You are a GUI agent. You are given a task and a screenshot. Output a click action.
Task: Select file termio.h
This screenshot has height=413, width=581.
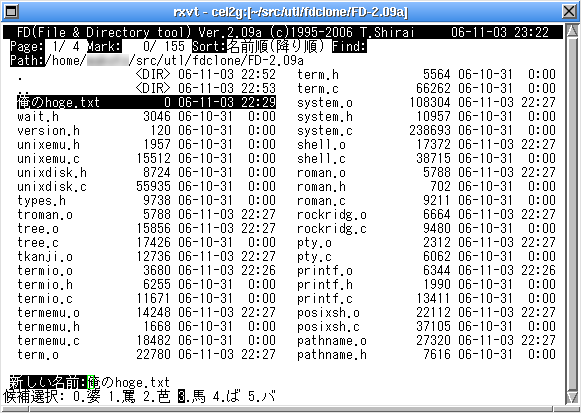pyautogui.click(x=45, y=285)
